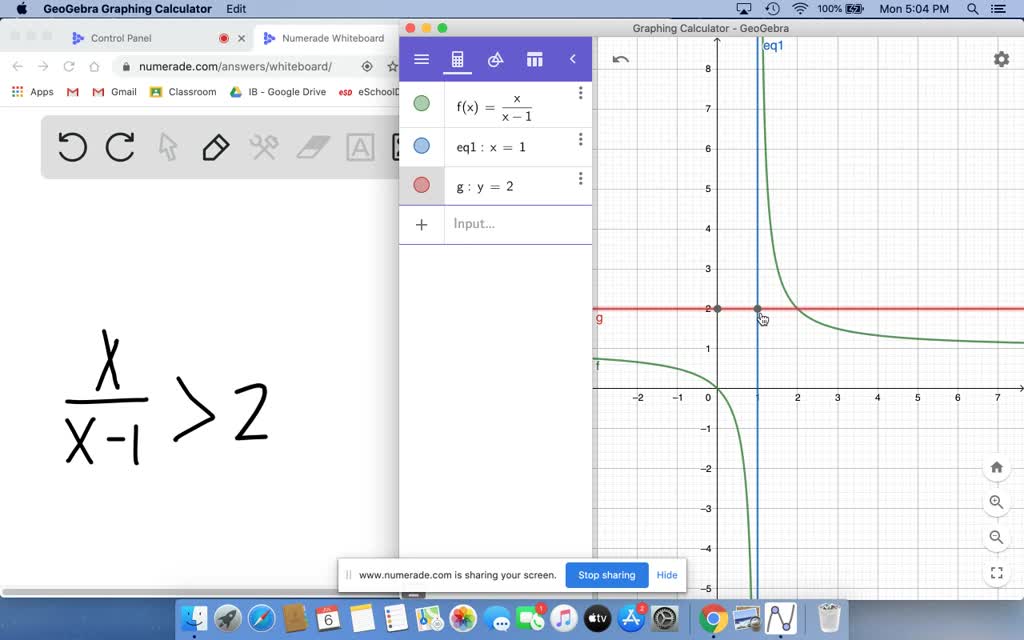The width and height of the screenshot is (1024, 640).
Task: Click the undo arrow on whiteboard toolbar
Action: tap(72, 148)
